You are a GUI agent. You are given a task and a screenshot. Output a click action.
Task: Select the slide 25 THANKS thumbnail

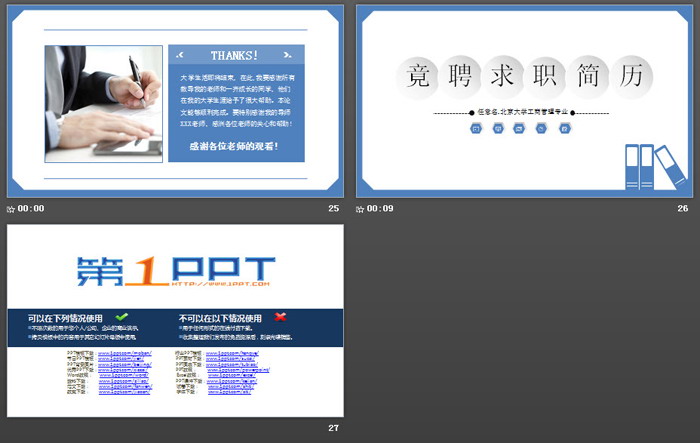[x=175, y=101]
